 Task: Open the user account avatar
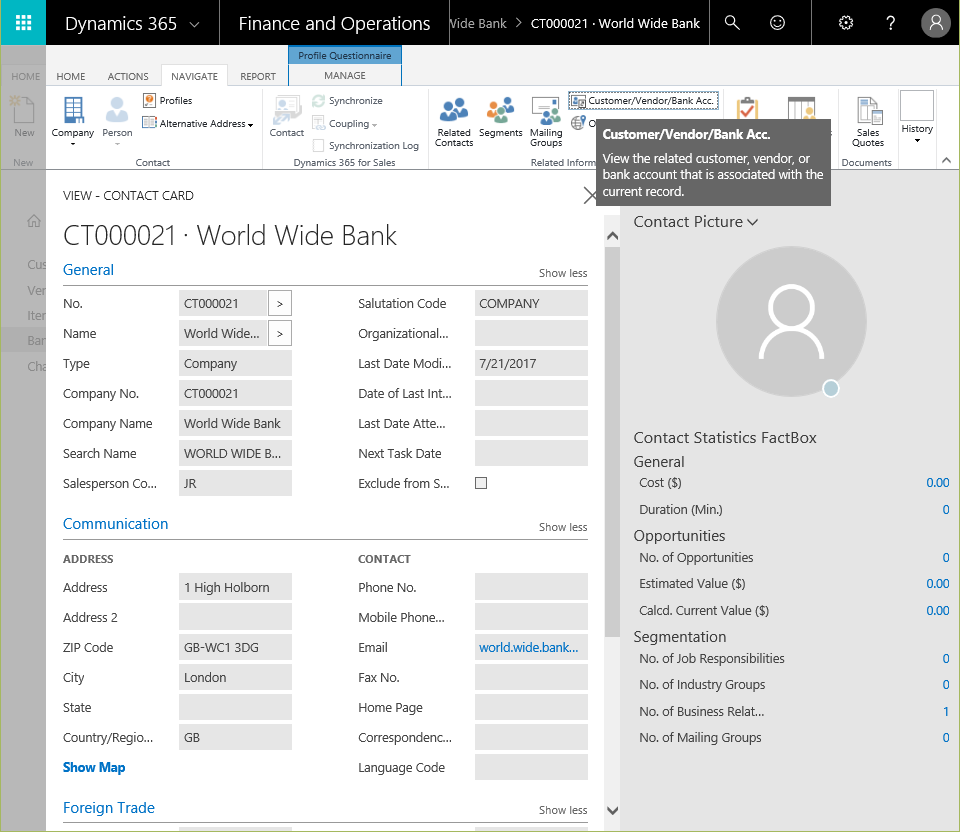point(936,23)
